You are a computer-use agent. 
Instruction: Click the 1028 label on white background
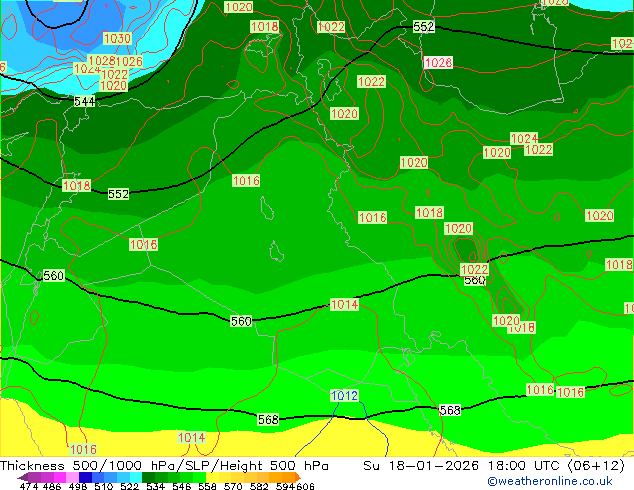(438, 63)
